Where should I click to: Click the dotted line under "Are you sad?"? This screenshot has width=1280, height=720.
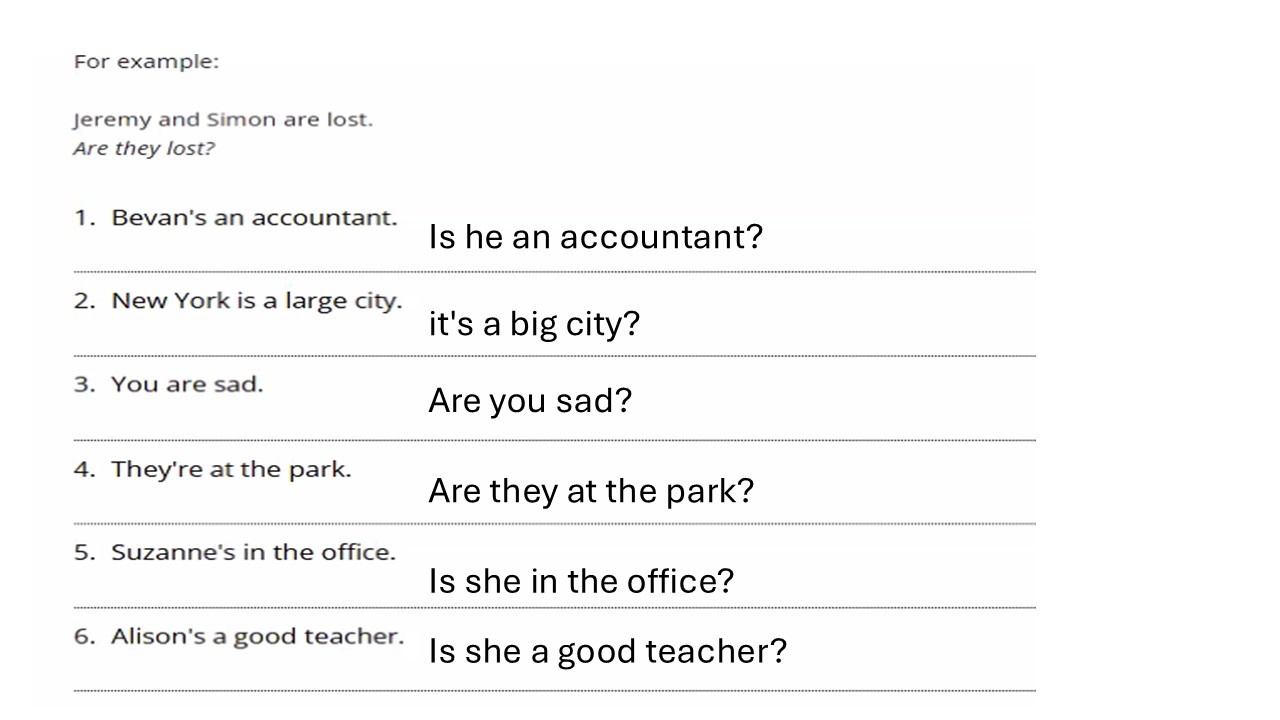point(555,440)
